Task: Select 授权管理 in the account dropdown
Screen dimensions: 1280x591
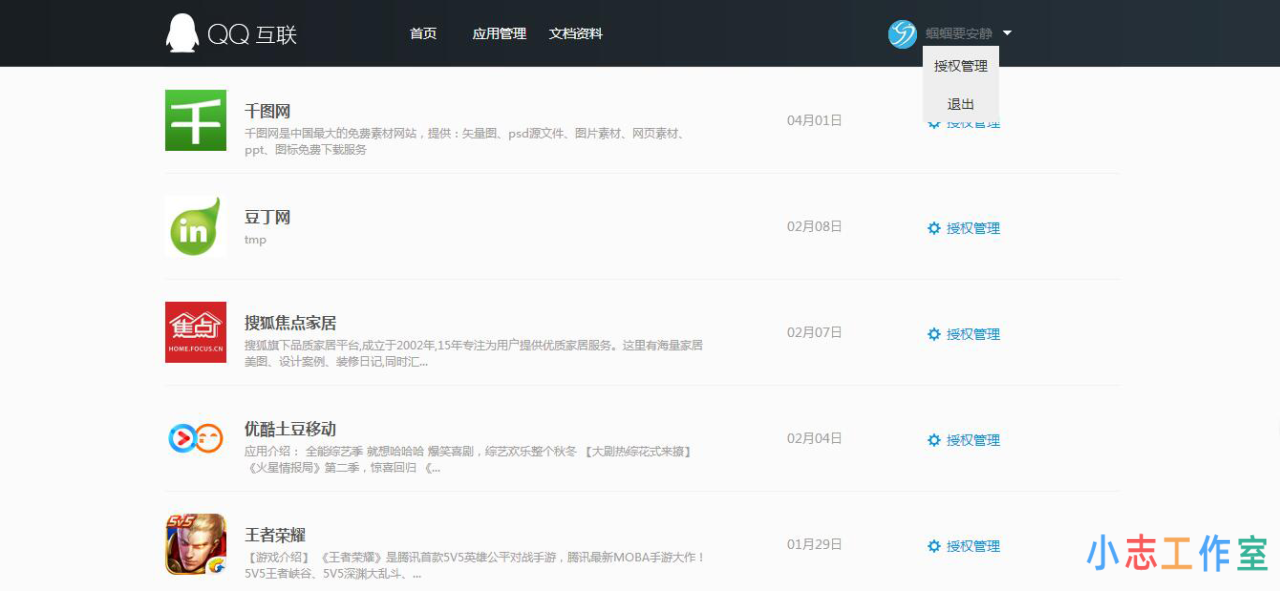Action: 959,67
